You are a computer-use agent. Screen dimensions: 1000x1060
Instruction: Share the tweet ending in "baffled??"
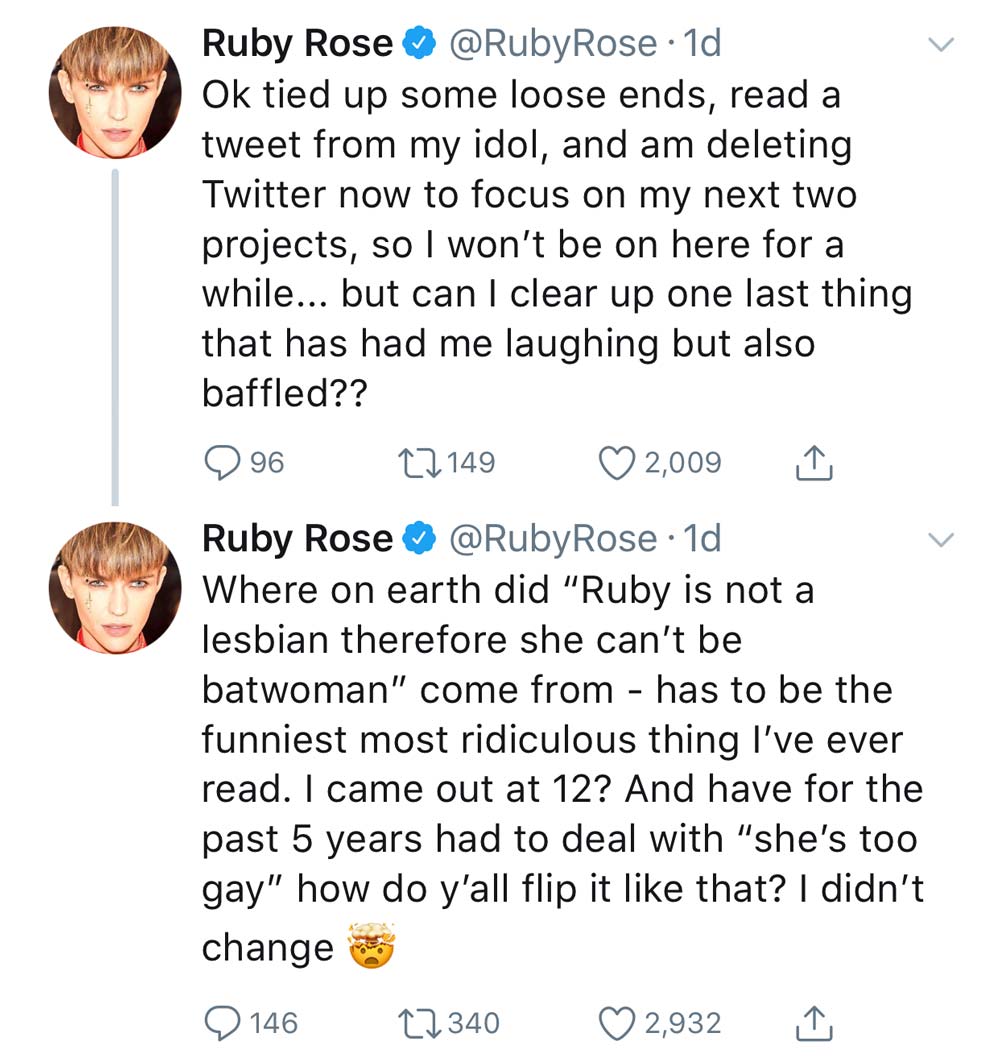click(x=813, y=462)
